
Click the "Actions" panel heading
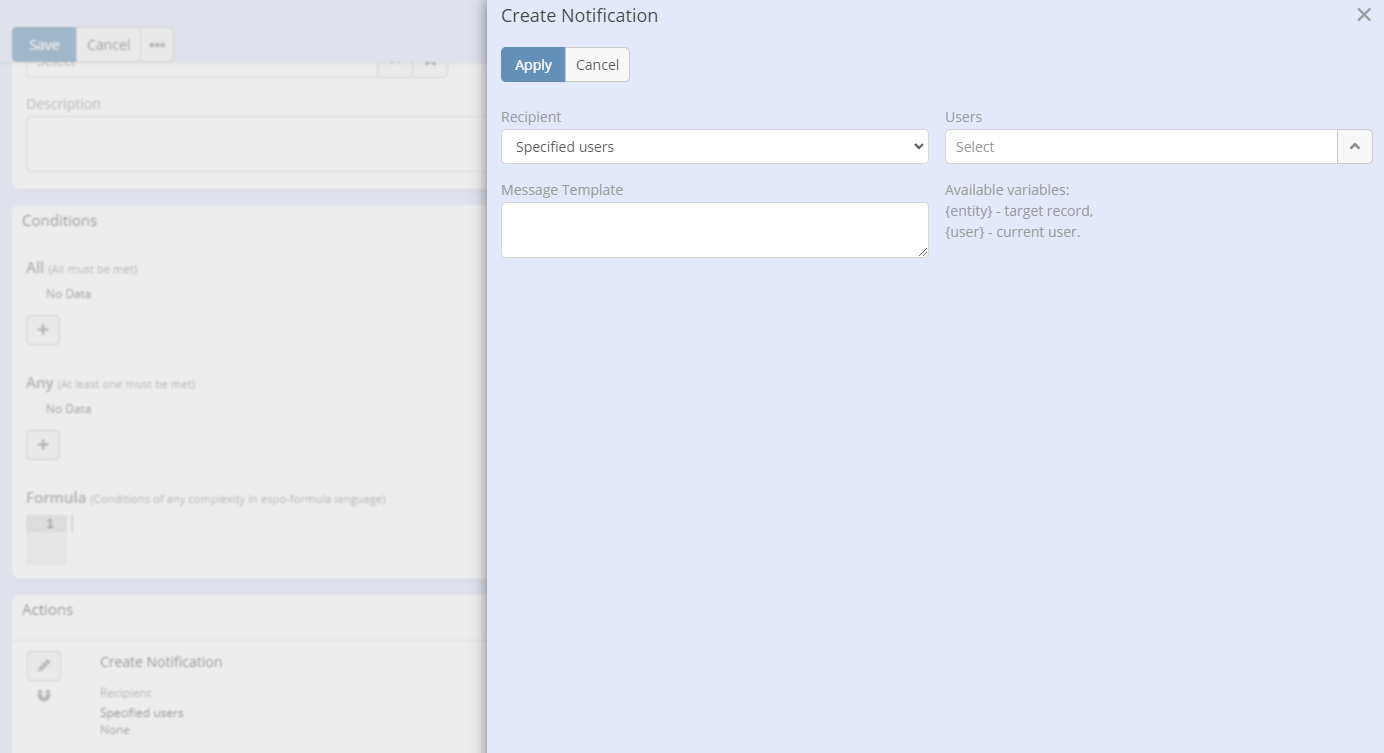click(48, 610)
